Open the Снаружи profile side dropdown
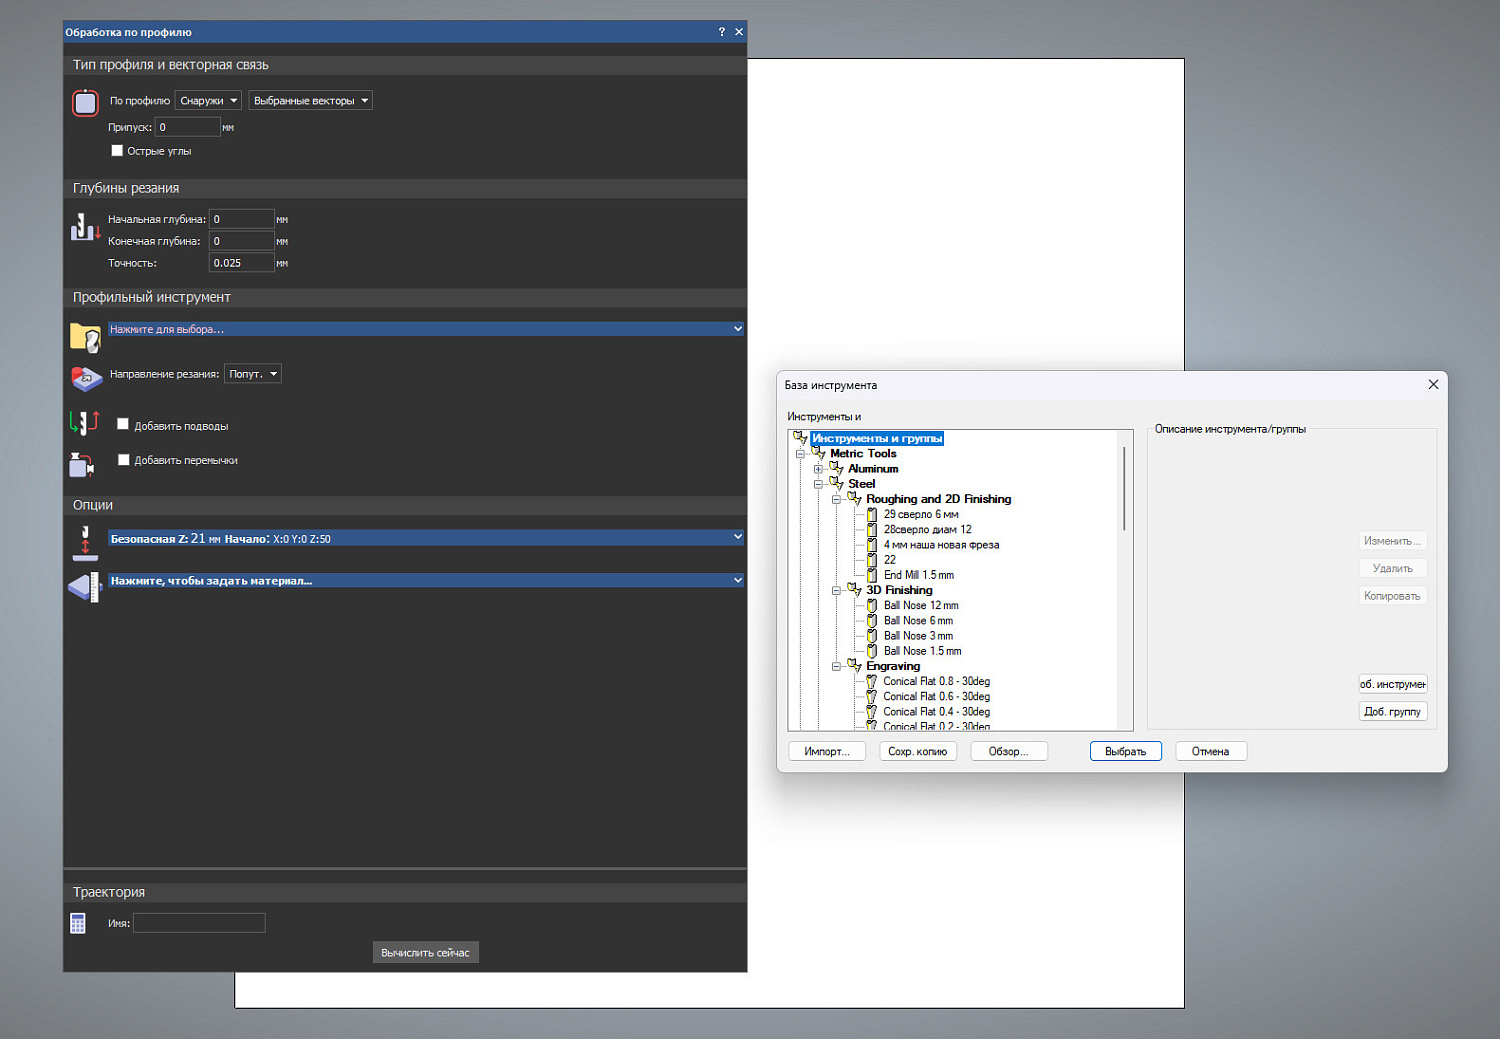 point(208,101)
